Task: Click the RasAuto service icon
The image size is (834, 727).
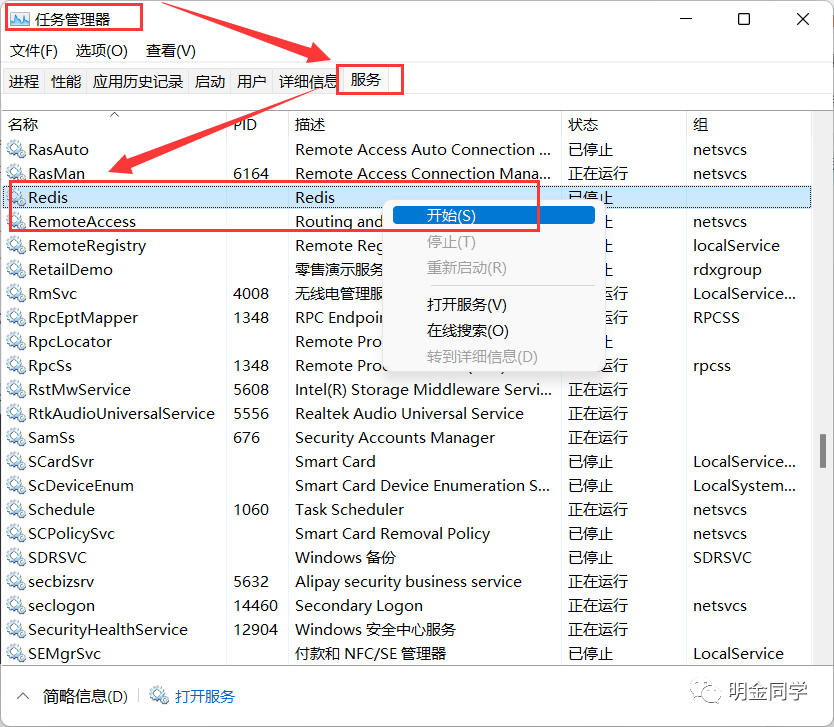Action: click(x=18, y=149)
